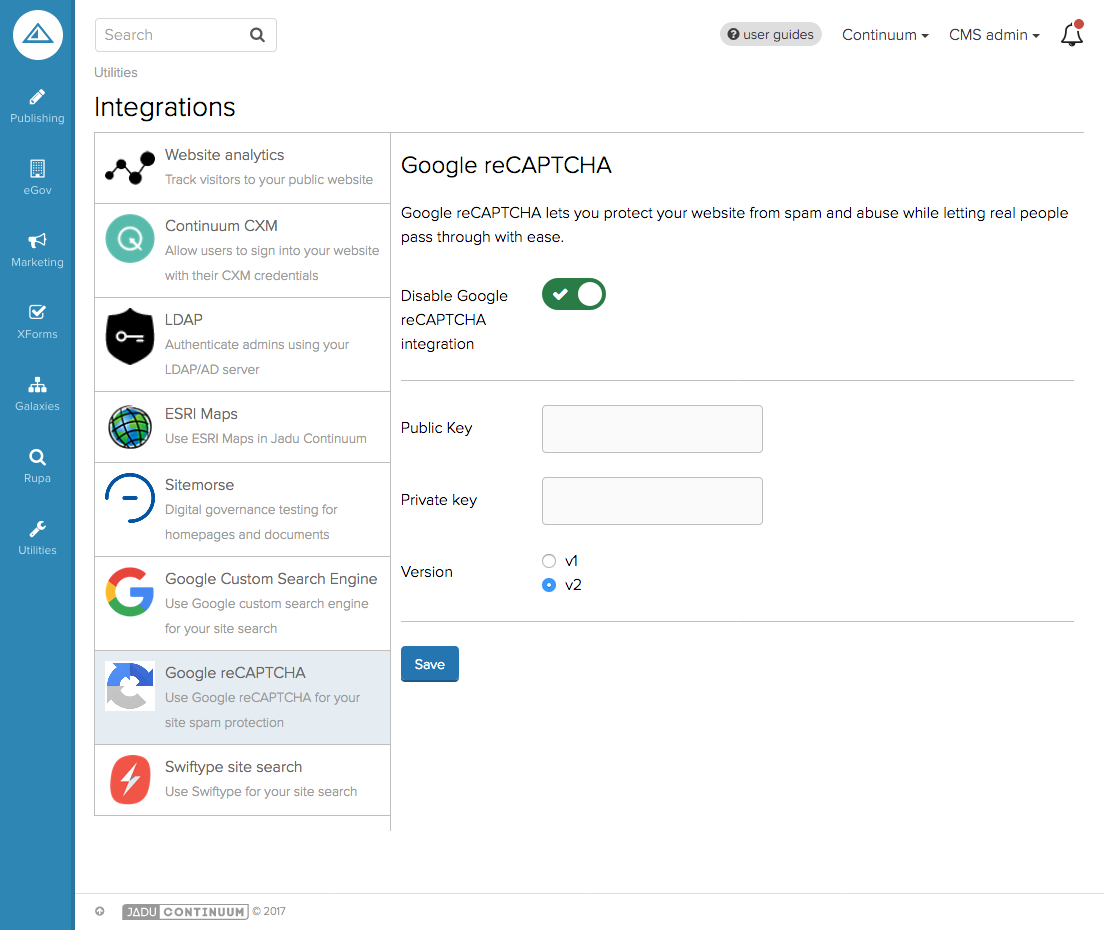Open the user guides link
Viewport: 1104px width, 930px height.
(770, 34)
